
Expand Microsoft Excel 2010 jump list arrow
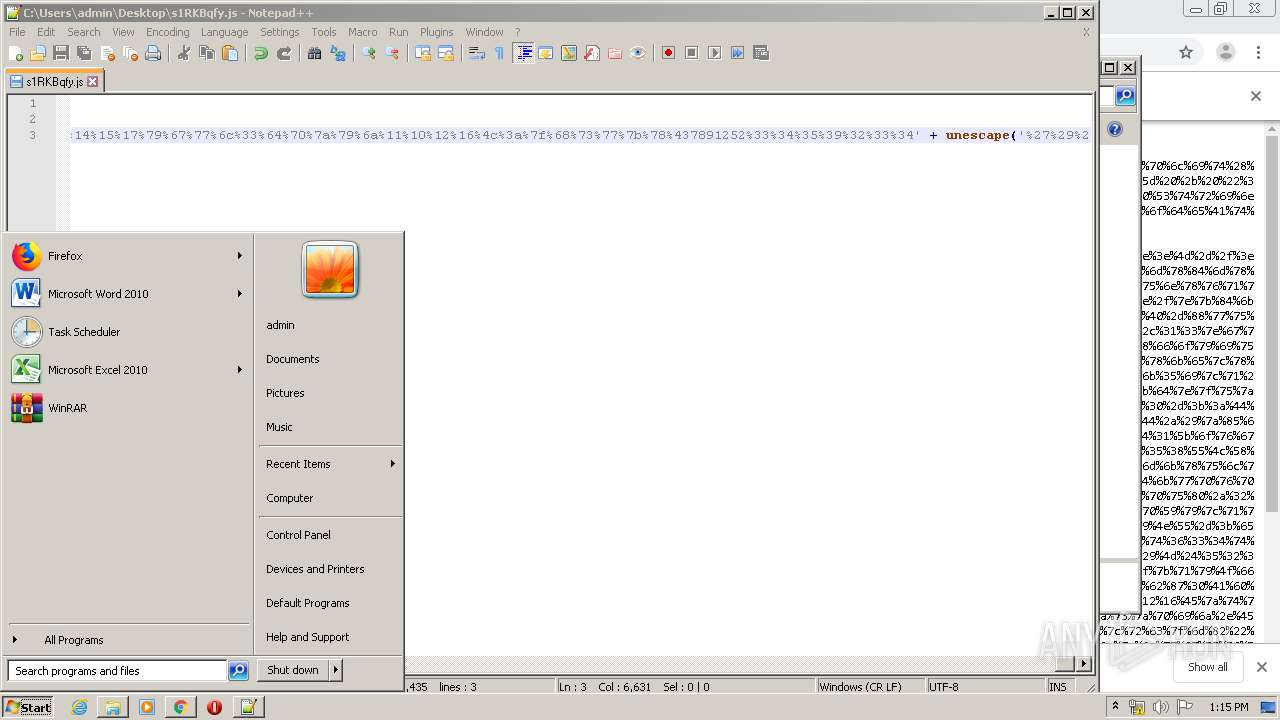239,370
